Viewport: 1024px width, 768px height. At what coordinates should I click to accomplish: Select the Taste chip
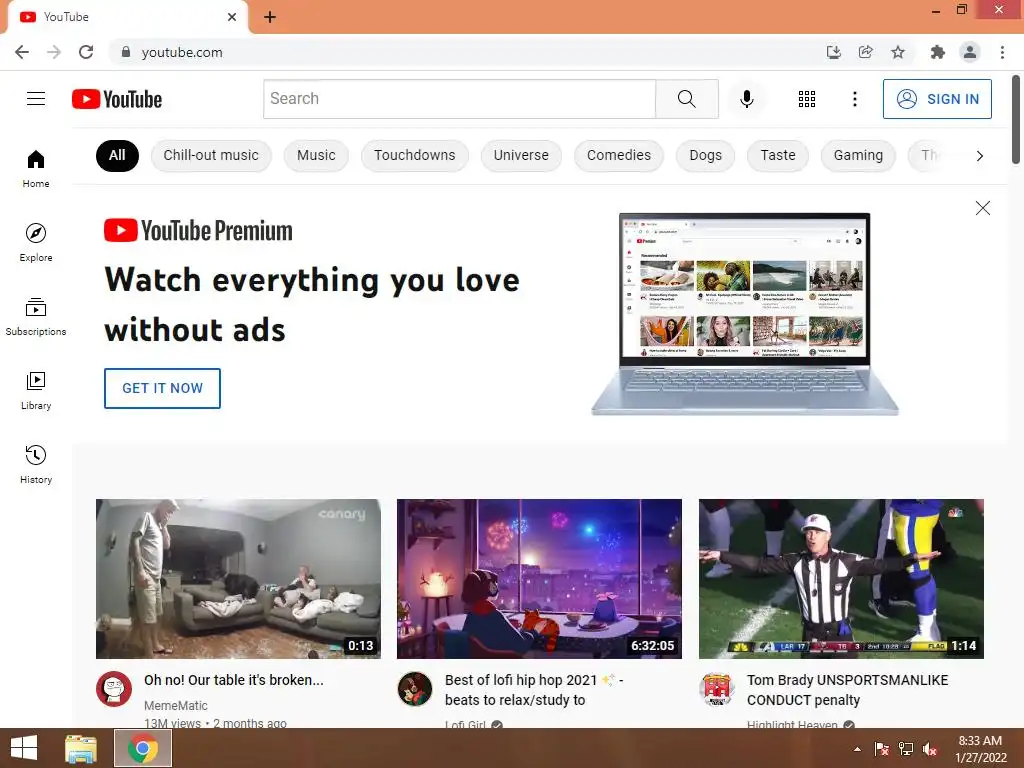[x=778, y=155]
